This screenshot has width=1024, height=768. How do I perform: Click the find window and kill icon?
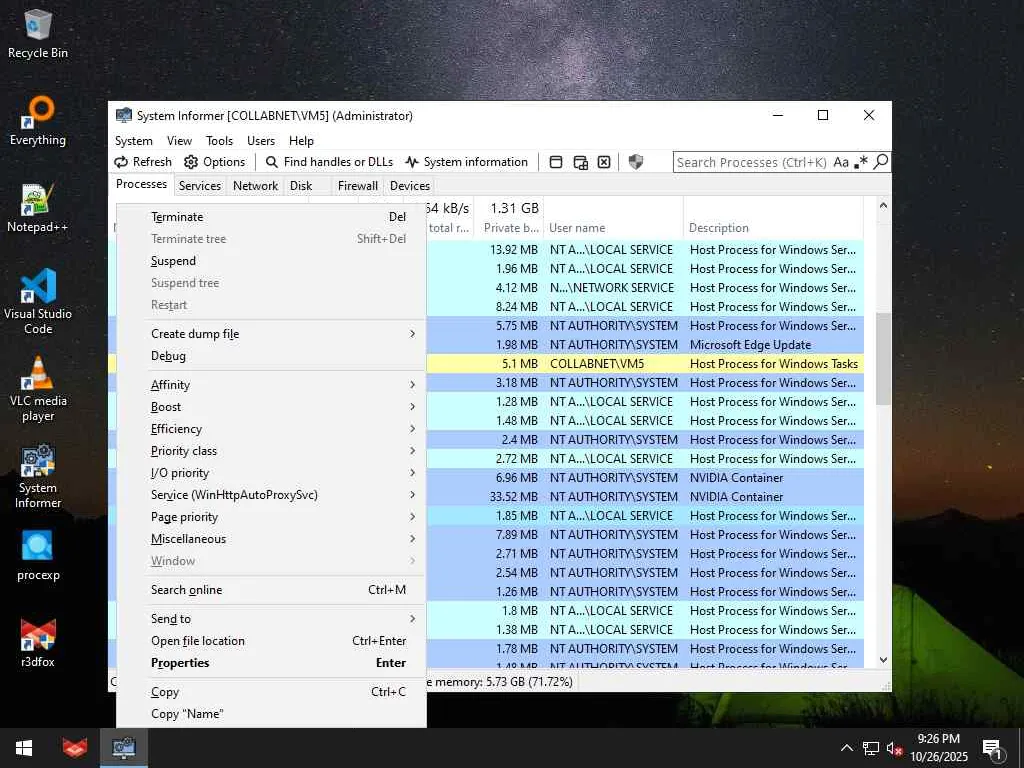click(x=604, y=162)
